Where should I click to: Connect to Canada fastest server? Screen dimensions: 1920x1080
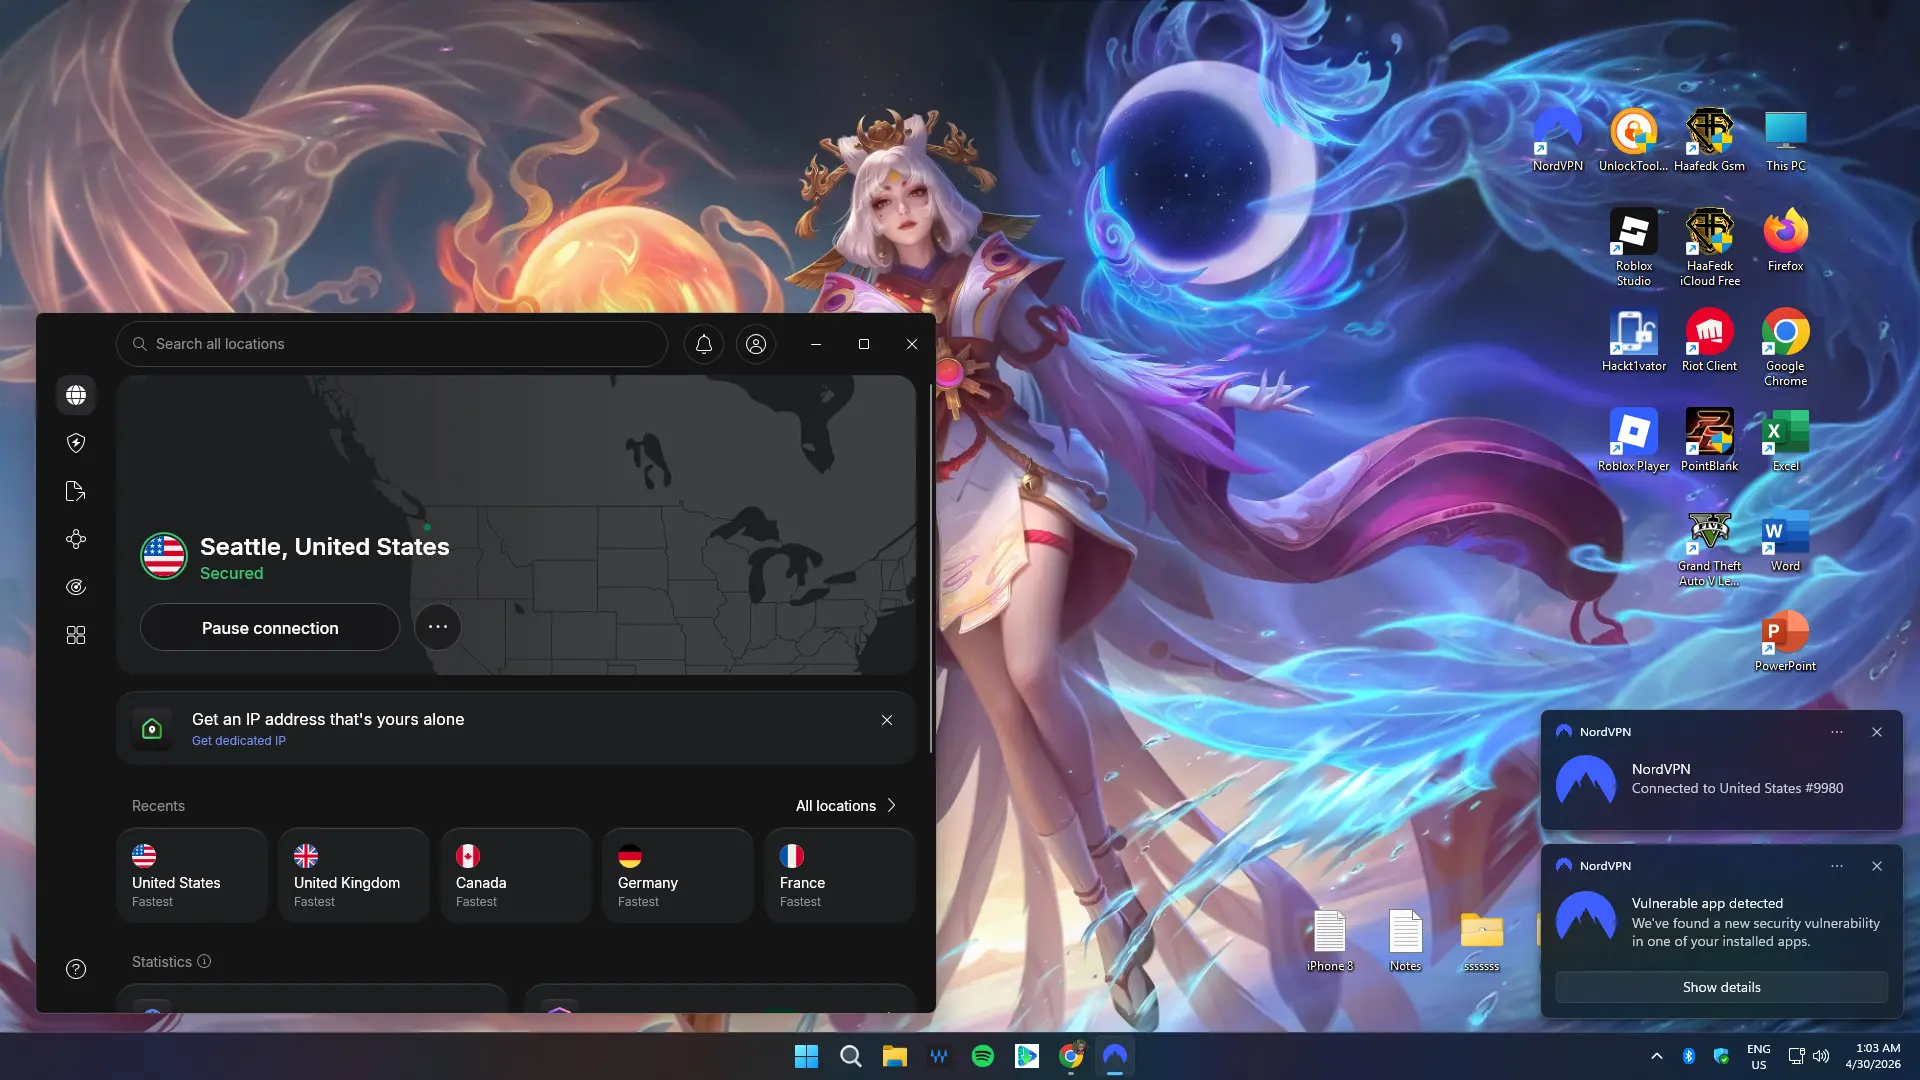516,876
